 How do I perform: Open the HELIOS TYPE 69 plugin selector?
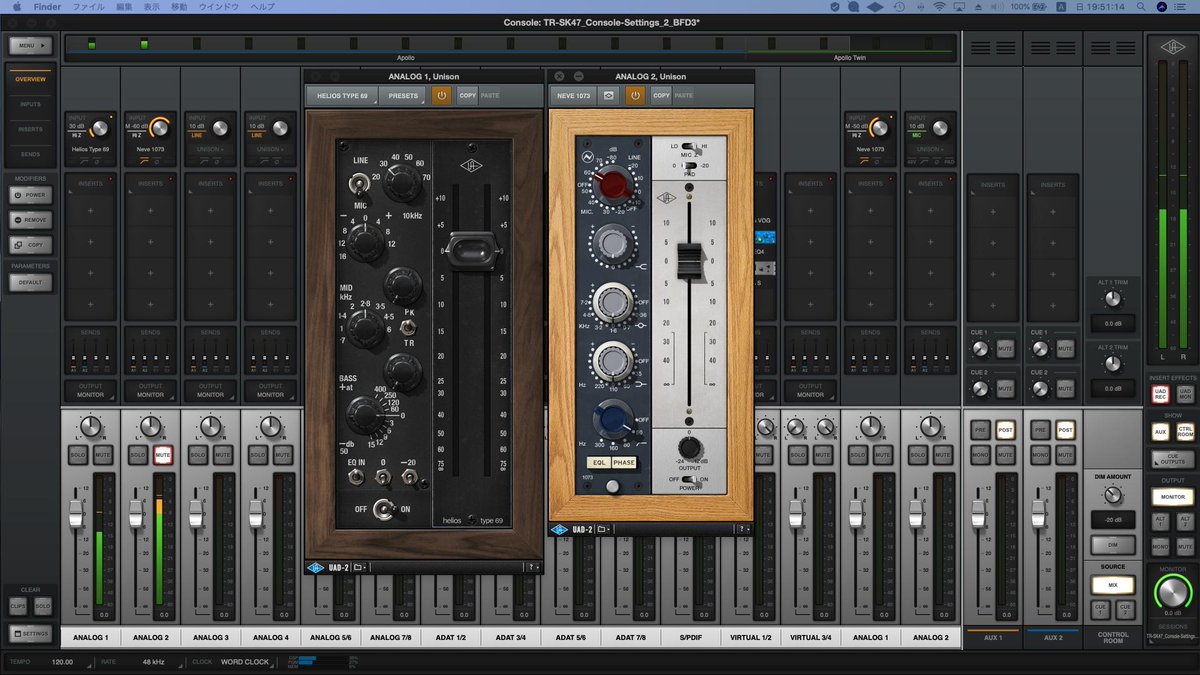pos(342,95)
